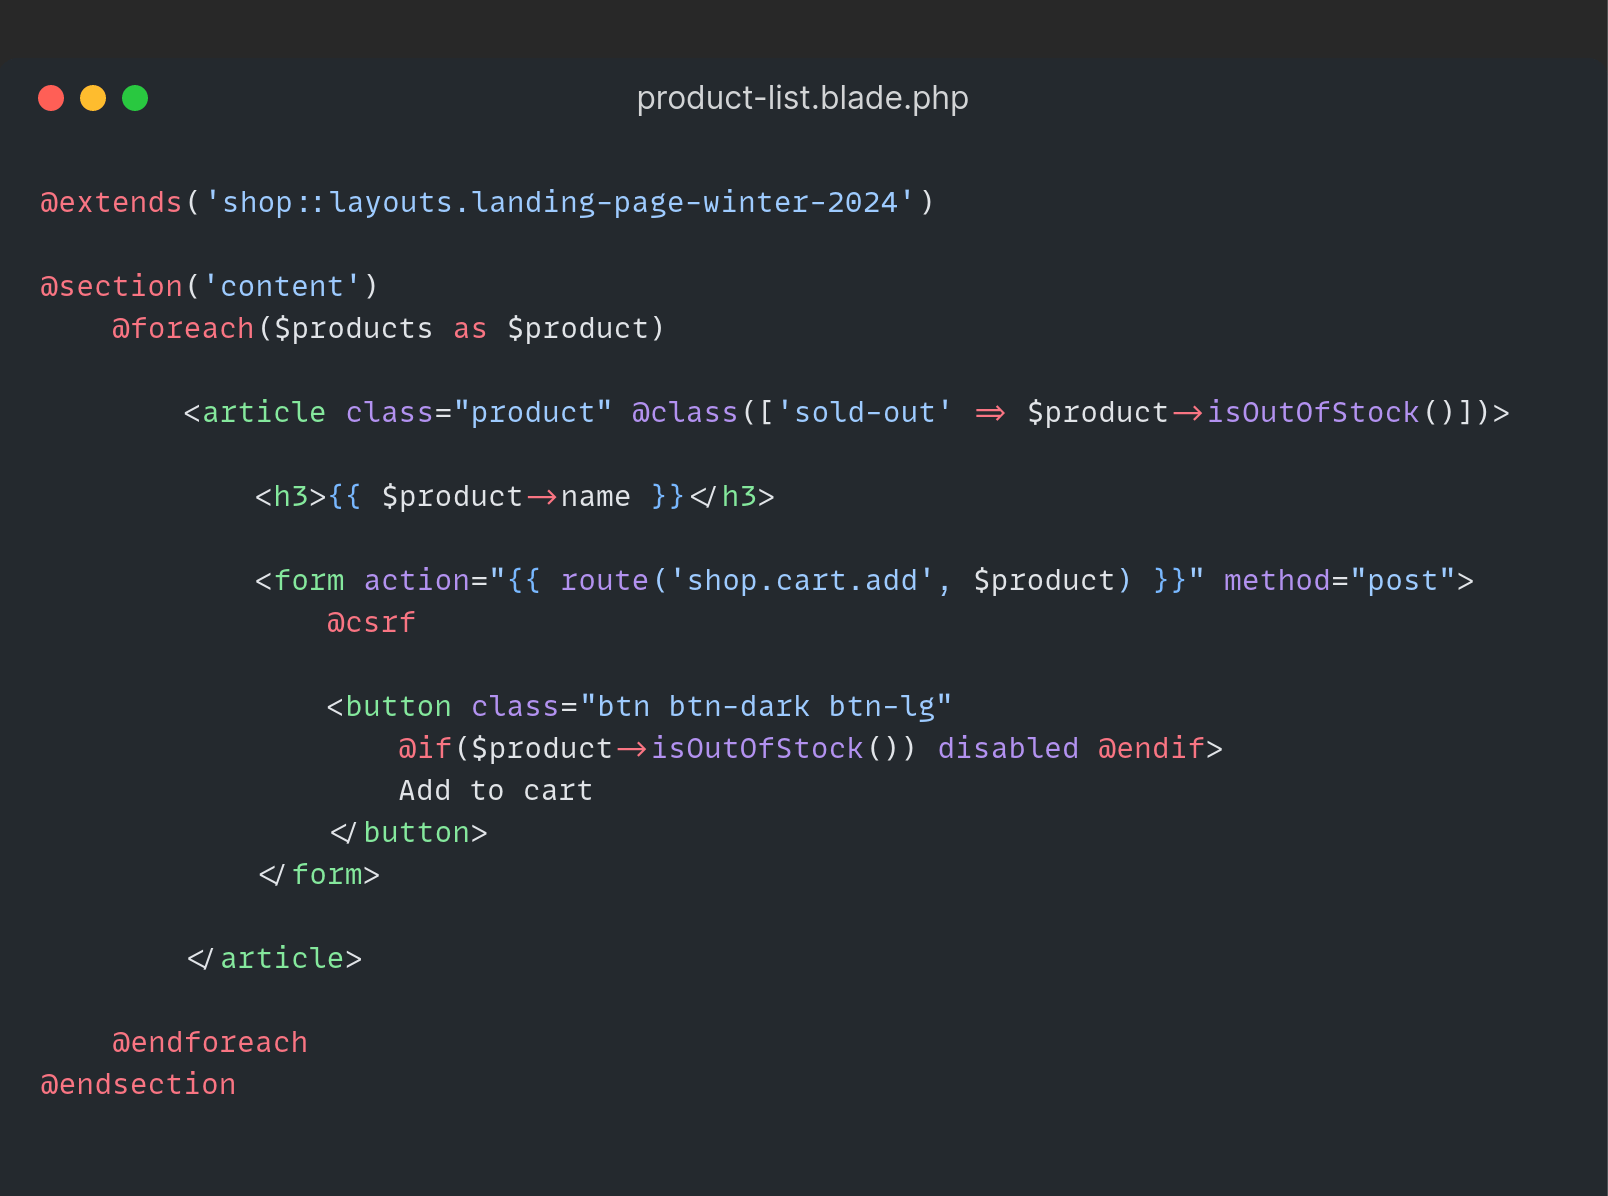Click the closing article tag
The image size is (1608, 1196).
274,959
